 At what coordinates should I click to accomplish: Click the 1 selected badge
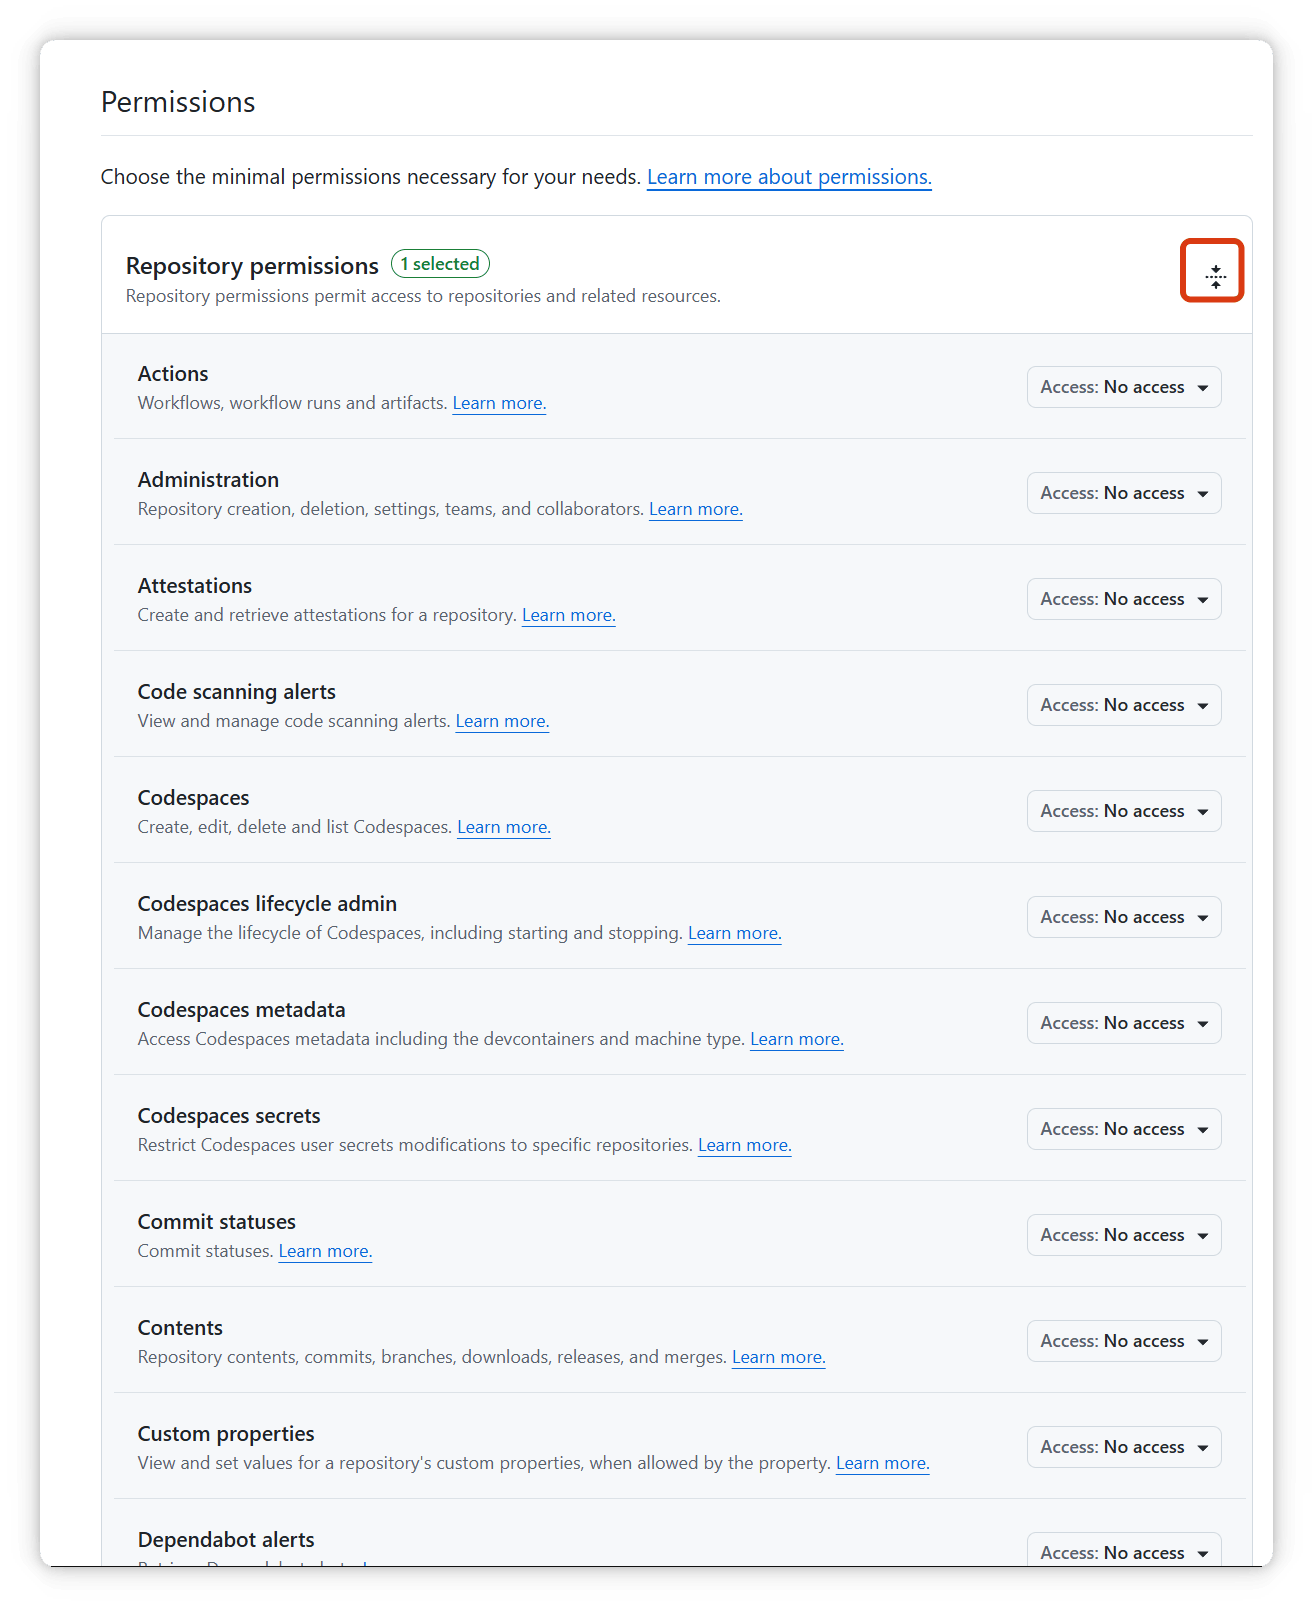coord(440,264)
